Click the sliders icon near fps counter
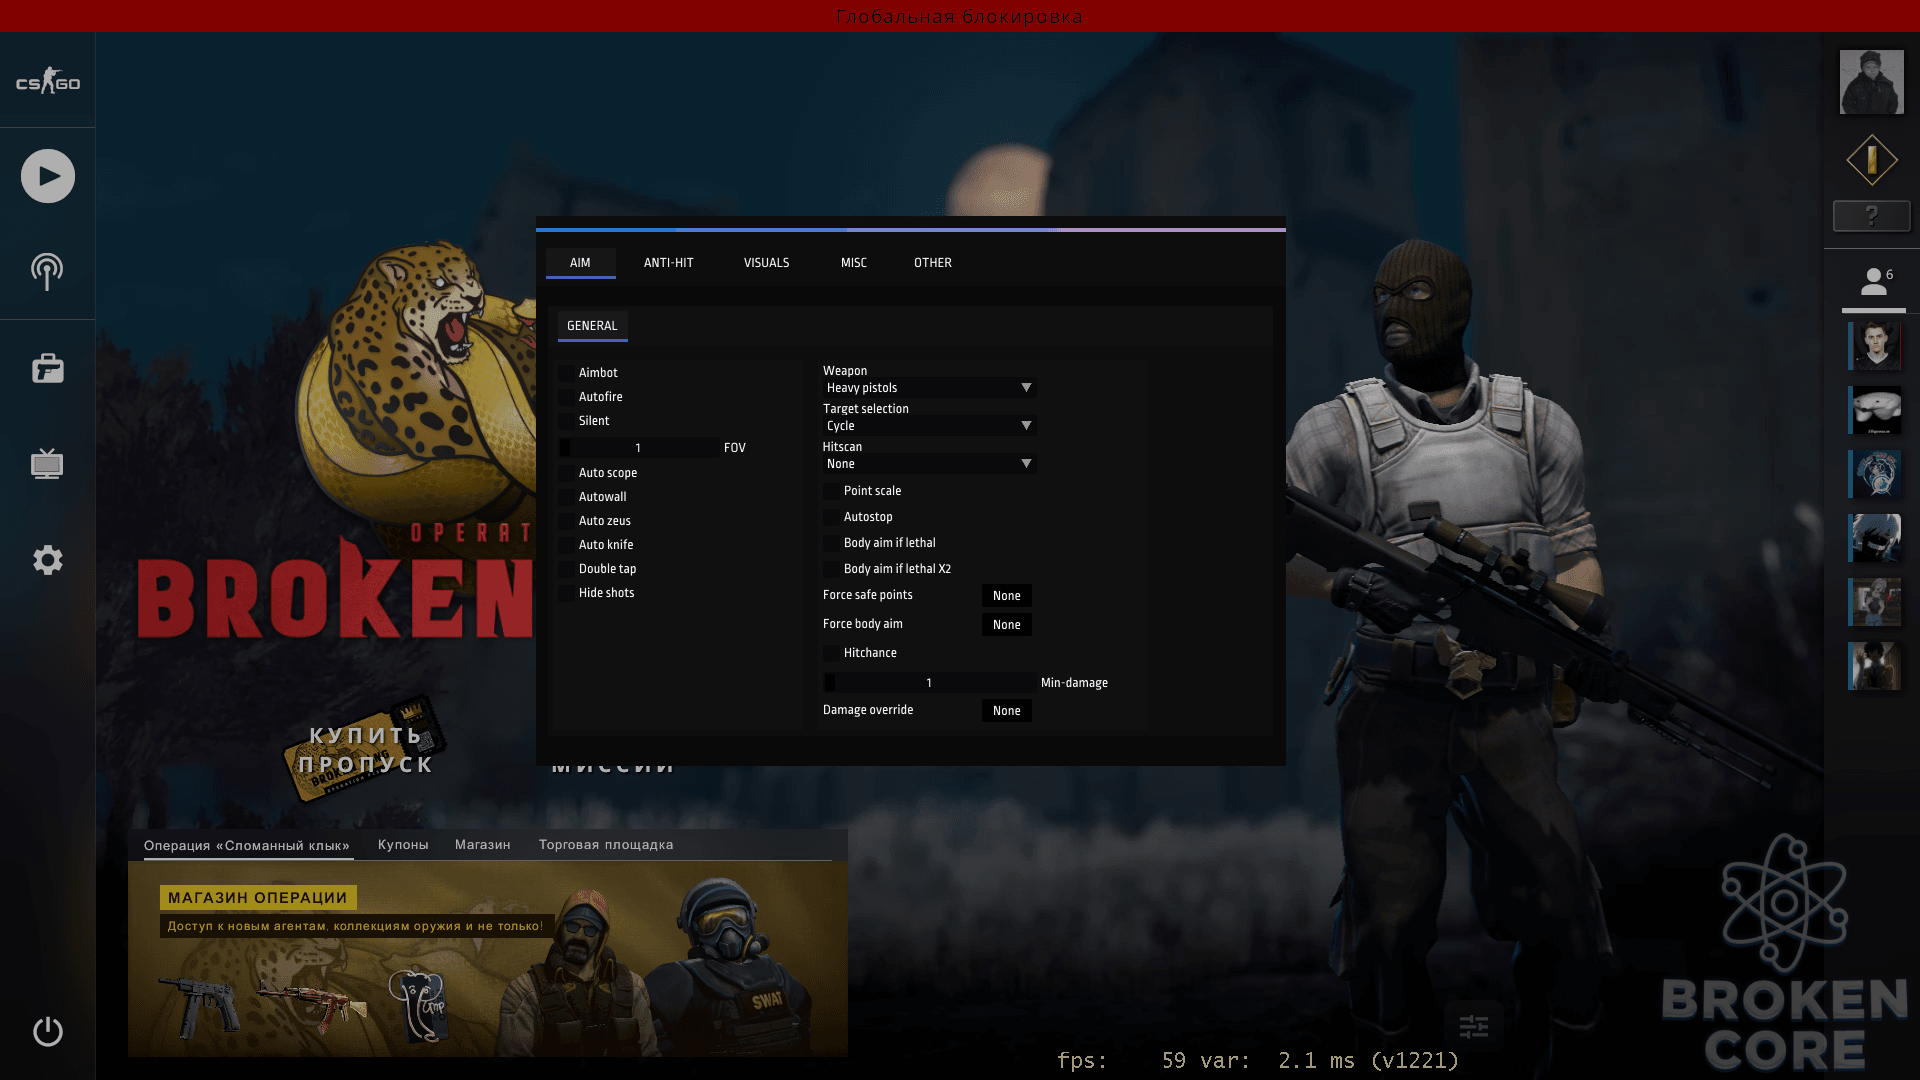 point(1474,1026)
